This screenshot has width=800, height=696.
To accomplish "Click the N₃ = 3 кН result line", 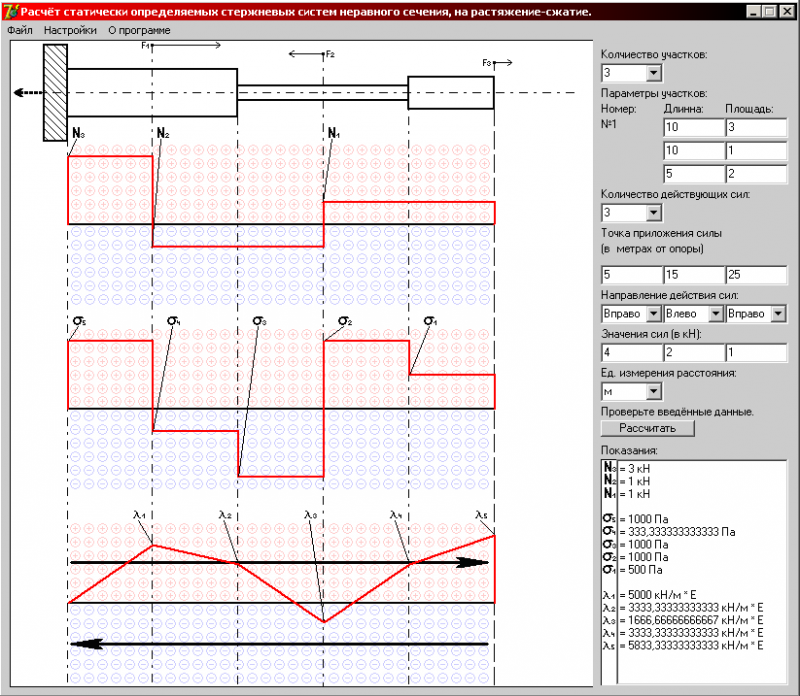I will pyautogui.click(x=627, y=468).
